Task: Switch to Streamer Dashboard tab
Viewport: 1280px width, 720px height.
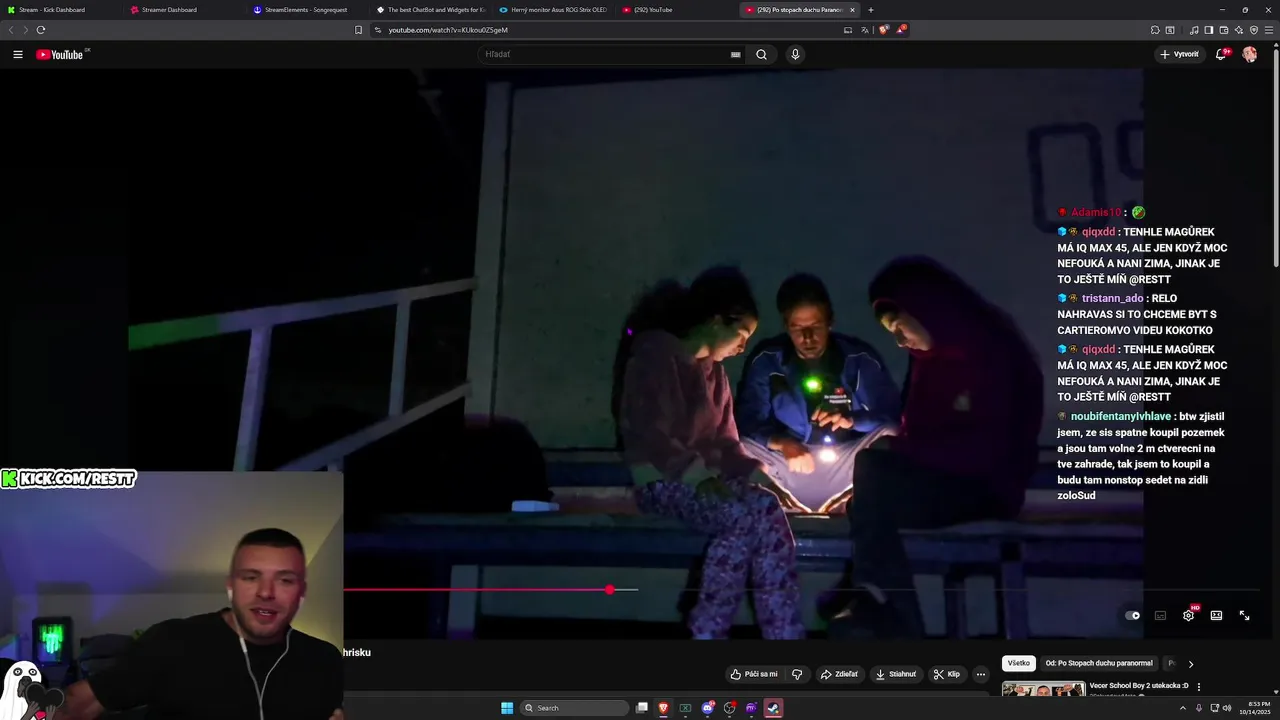Action: coord(185,10)
